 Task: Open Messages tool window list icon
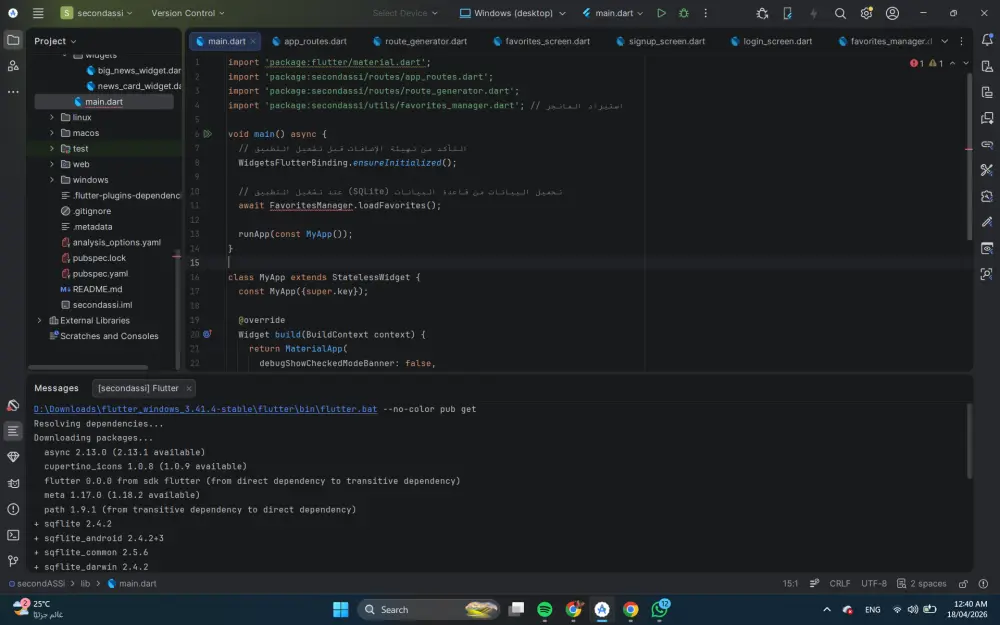[13, 431]
